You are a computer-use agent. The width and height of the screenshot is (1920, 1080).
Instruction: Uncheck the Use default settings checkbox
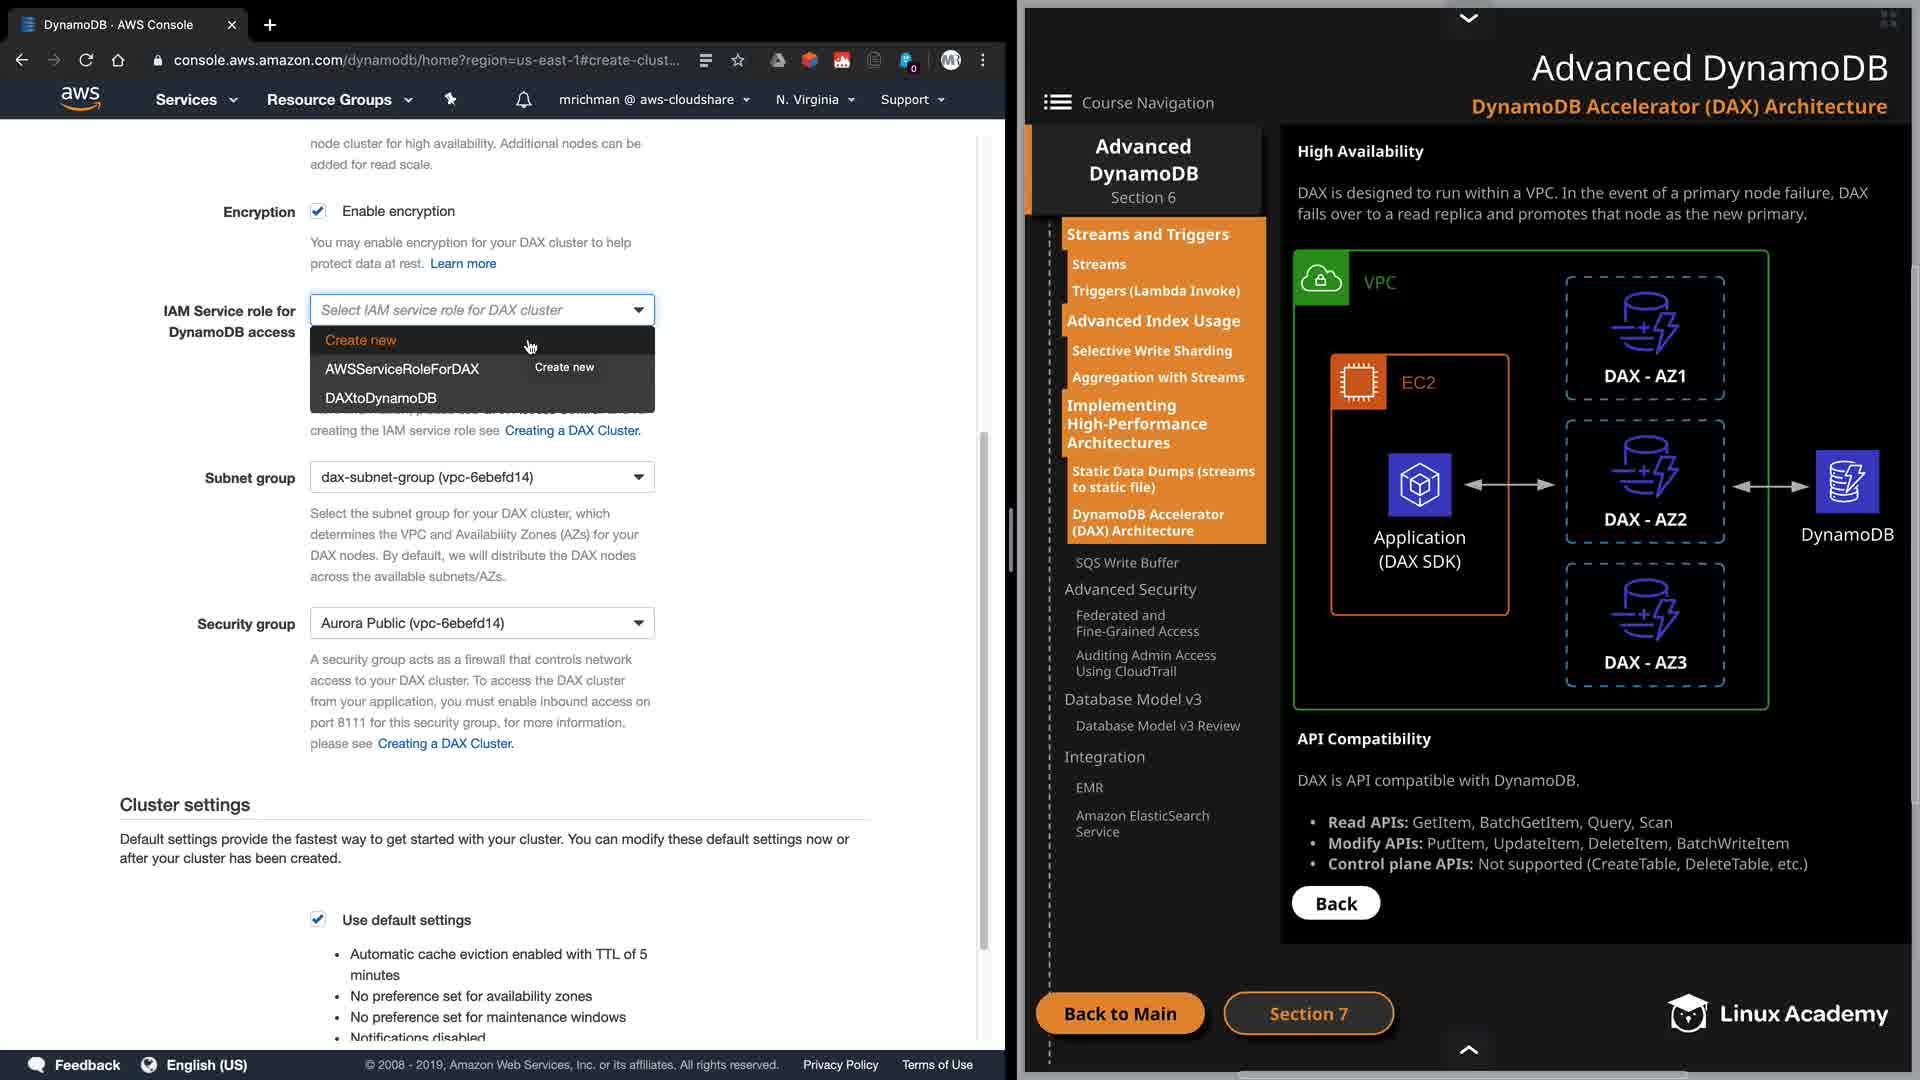point(318,919)
